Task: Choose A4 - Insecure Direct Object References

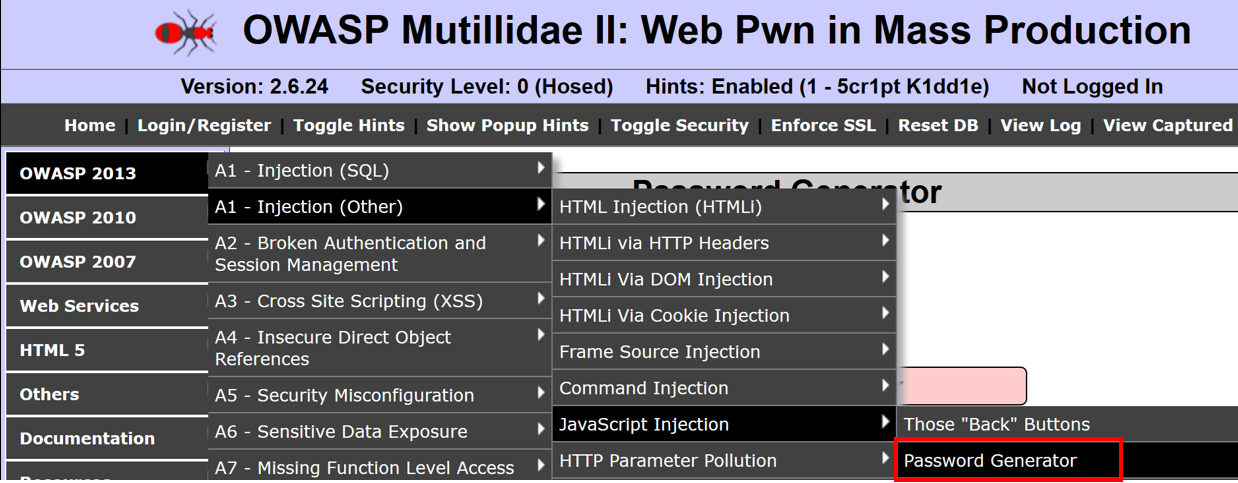Action: pyautogui.click(x=380, y=348)
